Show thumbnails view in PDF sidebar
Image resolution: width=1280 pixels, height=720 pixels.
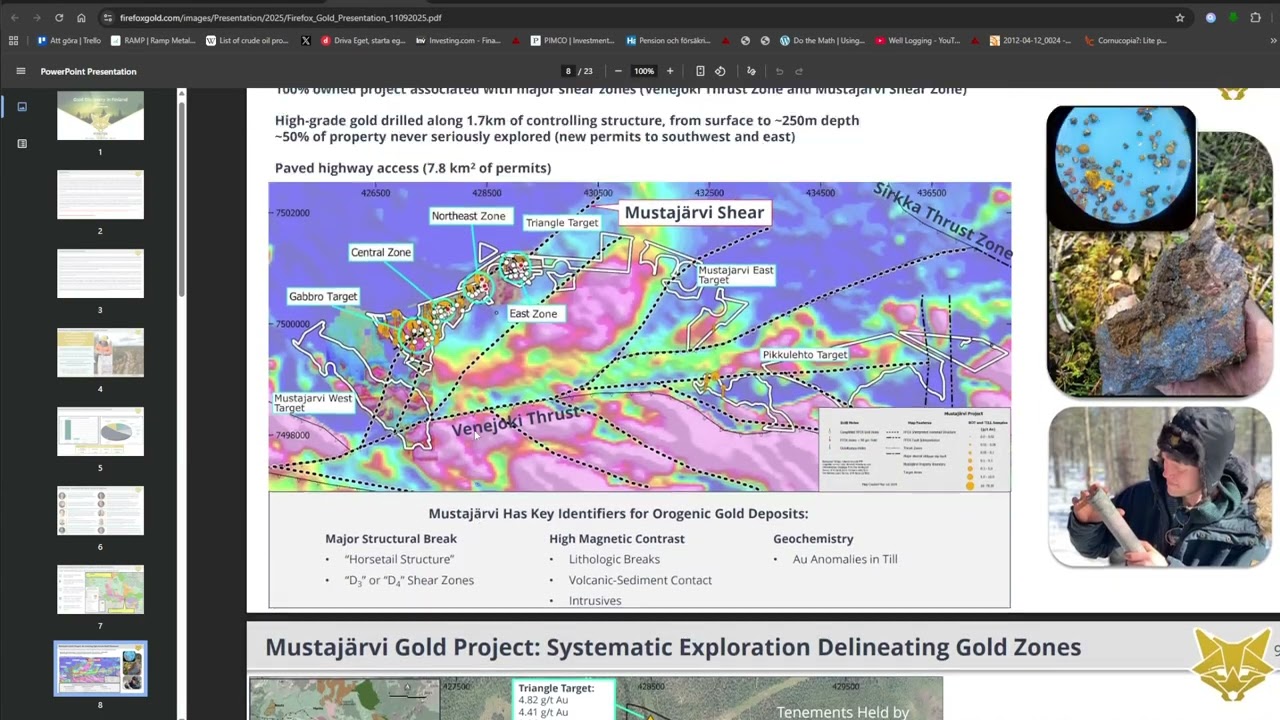tap(22, 107)
